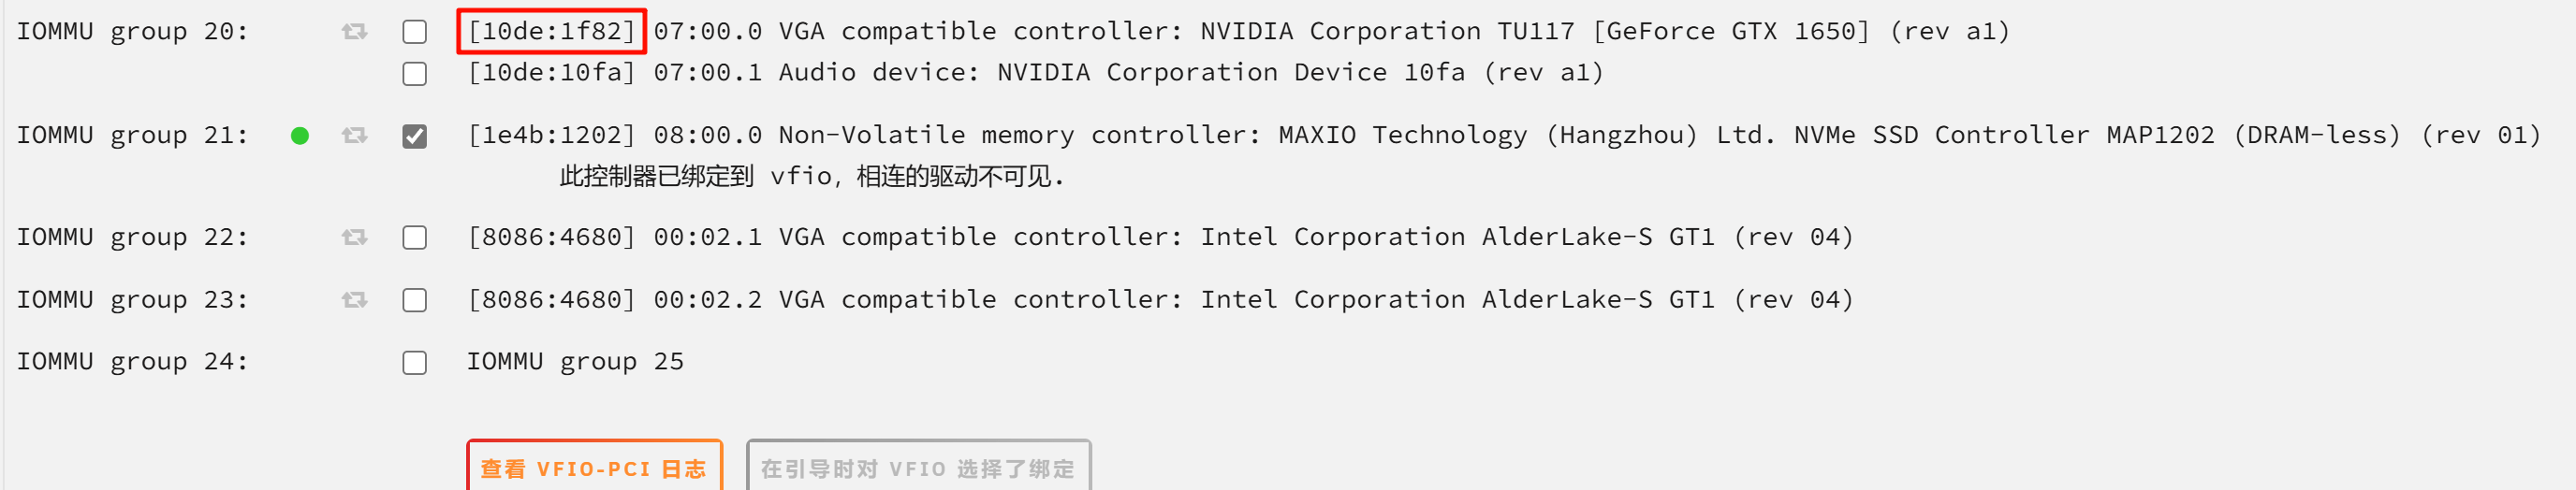Toggle the IOMMU group 25 checkbox

(414, 362)
